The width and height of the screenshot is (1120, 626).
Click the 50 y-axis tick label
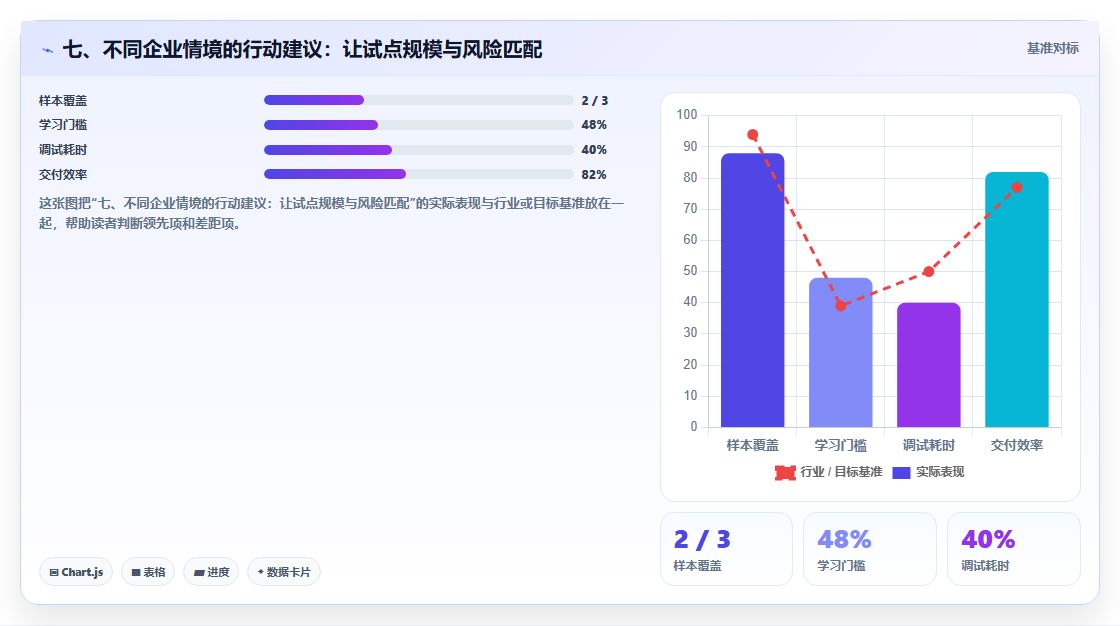(690, 271)
